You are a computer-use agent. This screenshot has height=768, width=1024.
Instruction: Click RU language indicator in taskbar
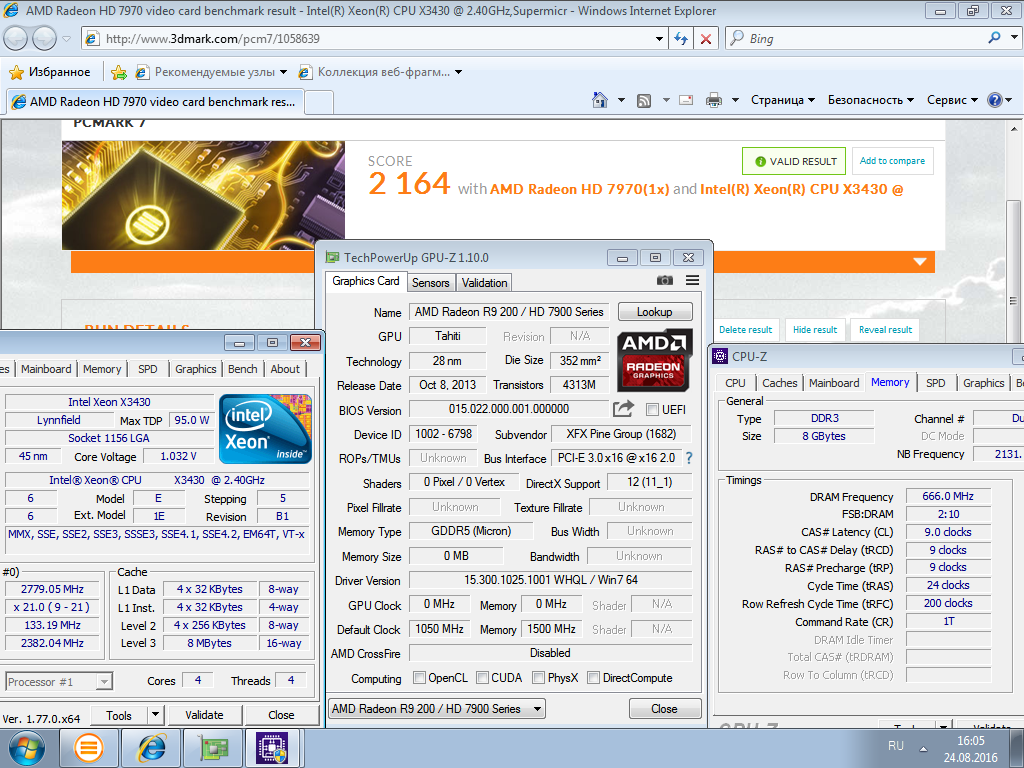(896, 746)
